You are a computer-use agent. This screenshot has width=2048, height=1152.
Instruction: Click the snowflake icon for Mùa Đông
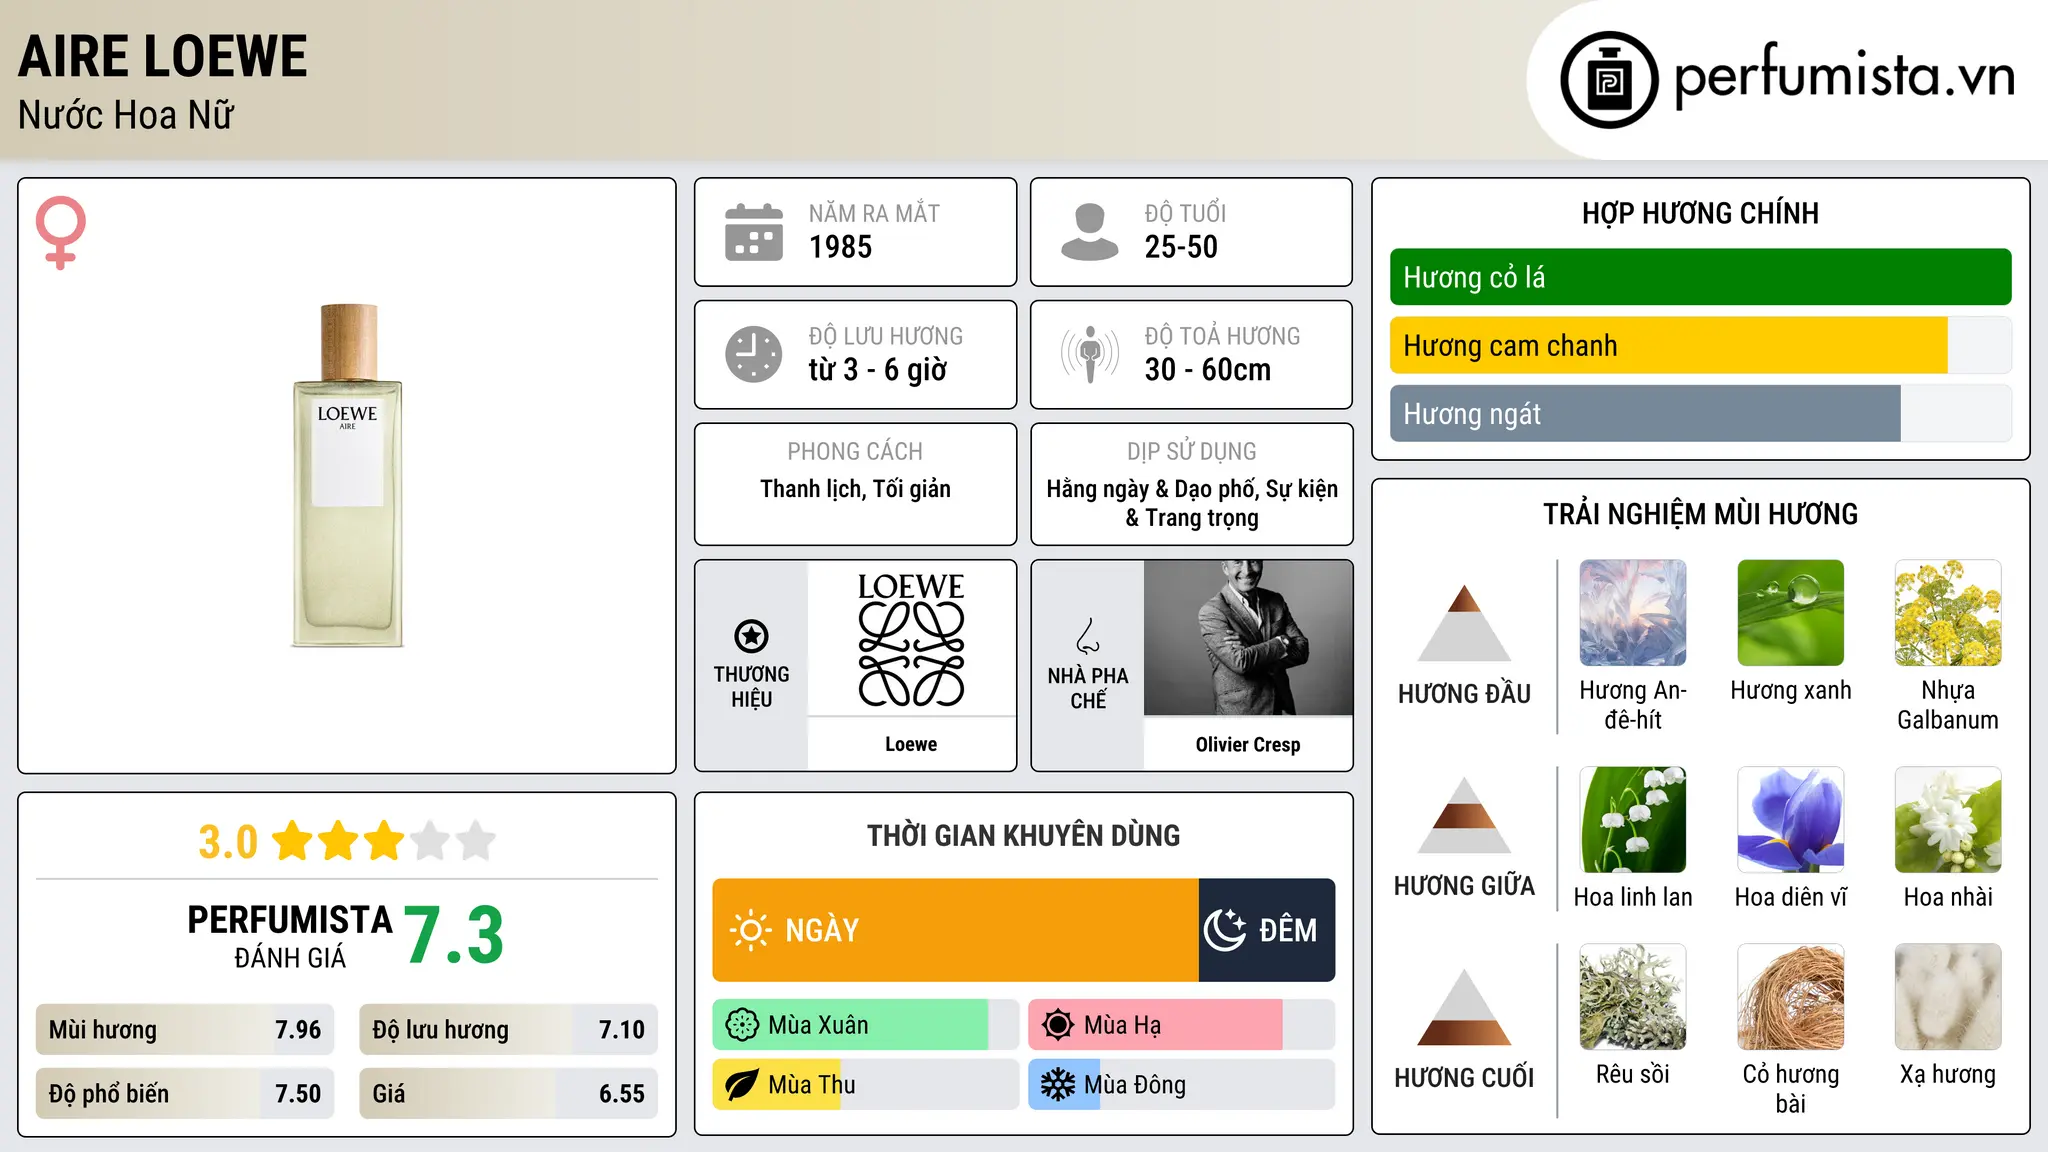1058,1085
